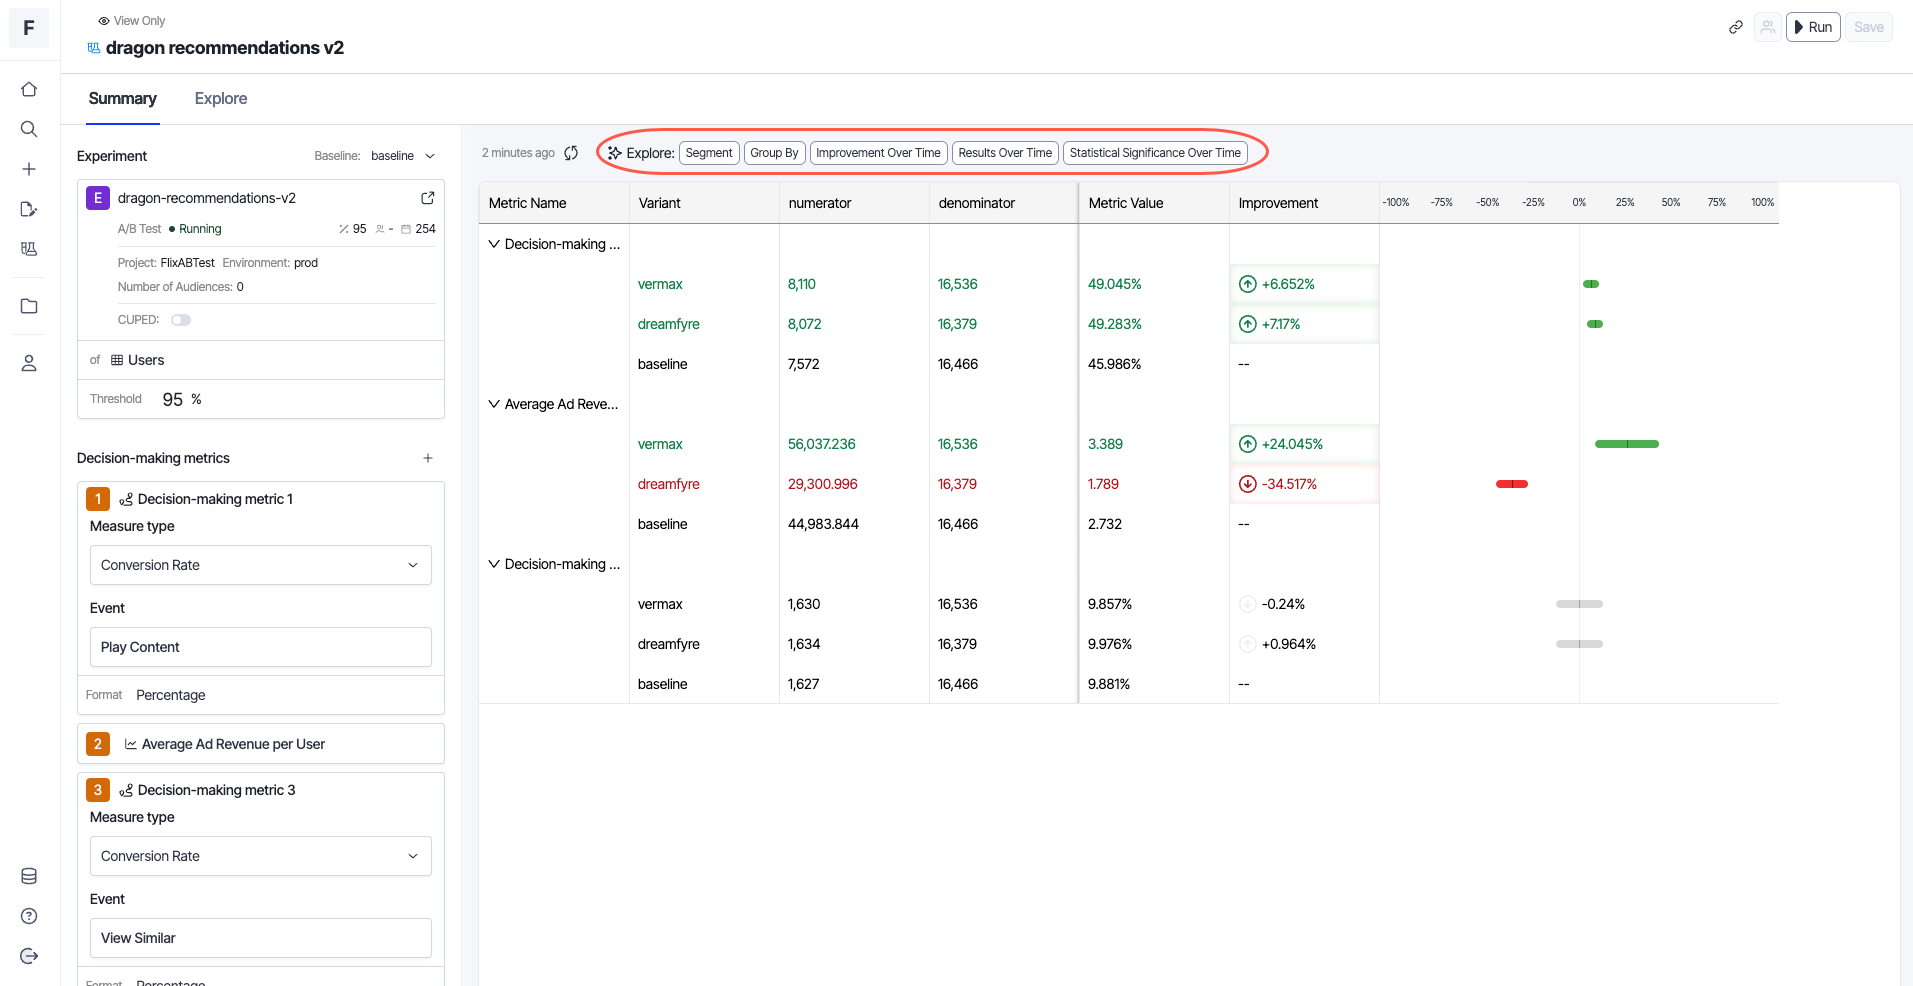Click the Segment explore button
Viewport: 1913px width, 986px height.
[709, 153]
